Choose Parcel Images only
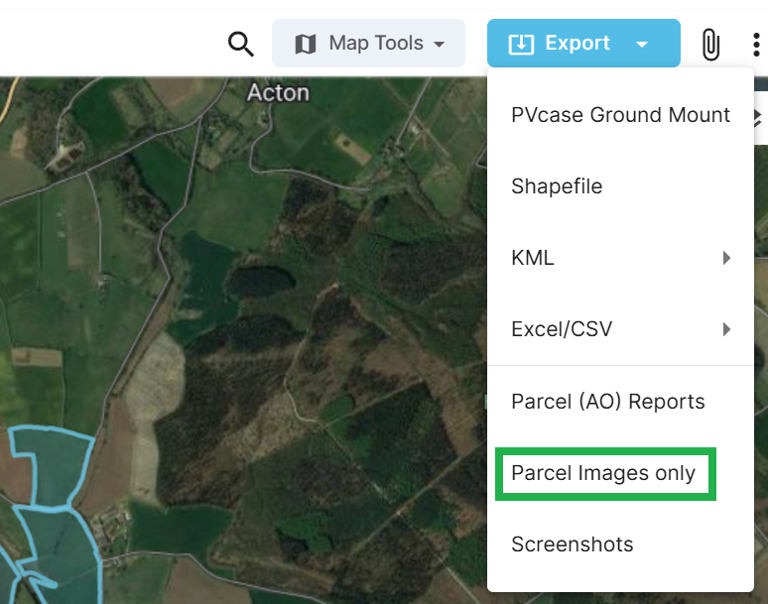Image resolution: width=768 pixels, height=604 pixels. point(620,473)
